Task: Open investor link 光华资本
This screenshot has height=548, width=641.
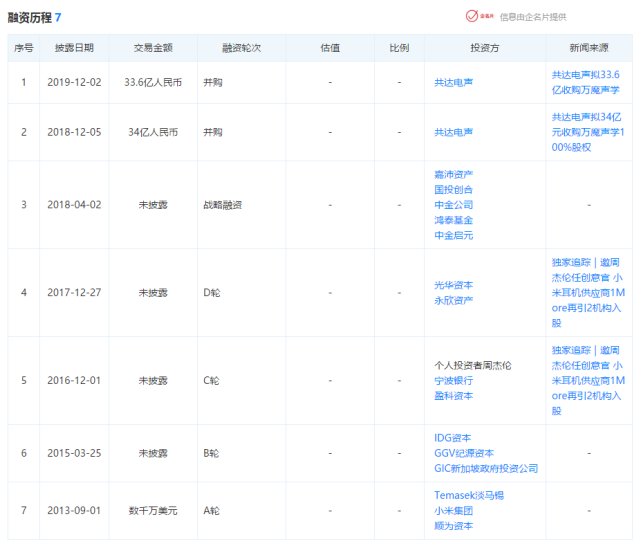Action: (x=453, y=285)
